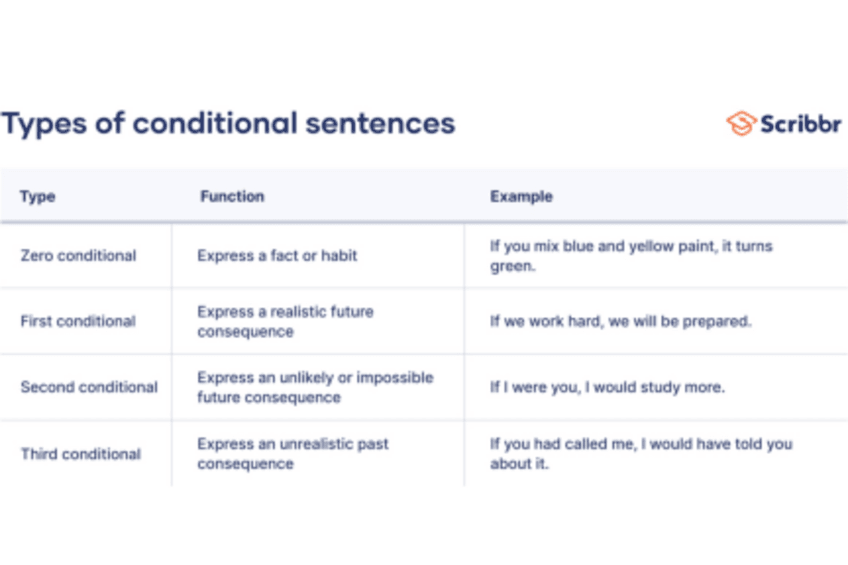The image size is (848, 565).
Task: Click the 'Third conditional' row label
Action: [81, 454]
